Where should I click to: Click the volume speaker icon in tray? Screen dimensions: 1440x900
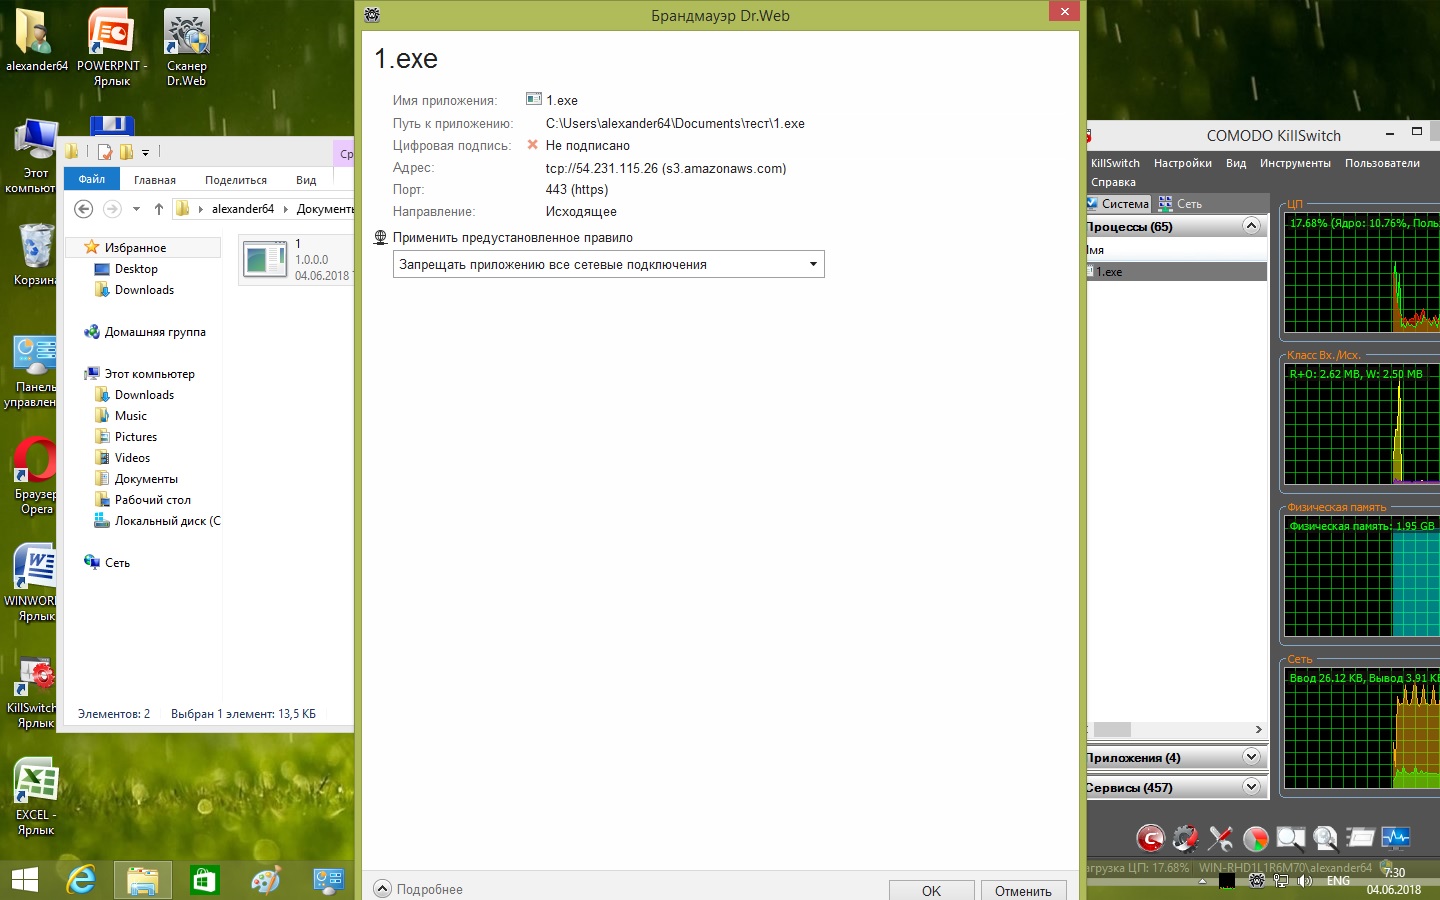[1305, 881]
